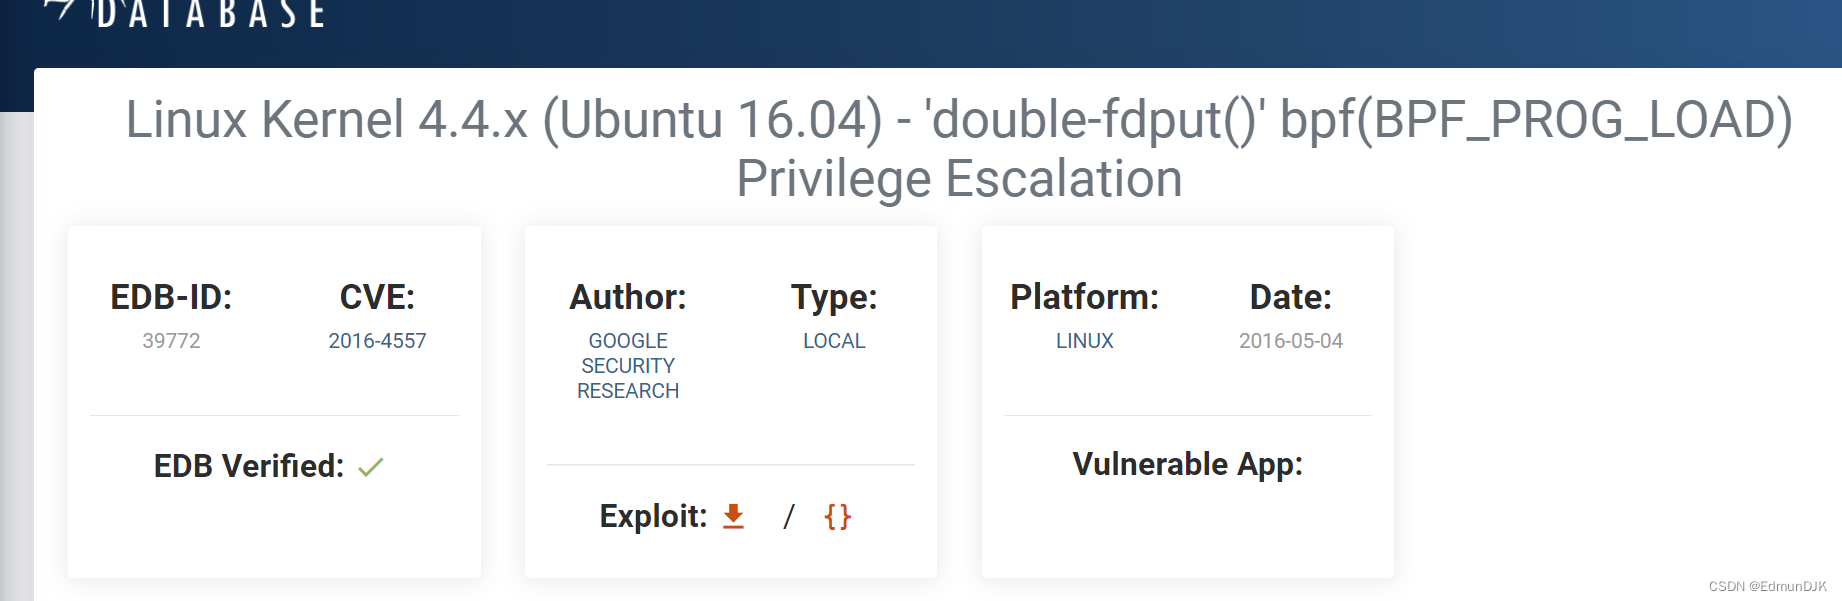
Task: View raw exploit code via the {} icon
Action: (x=837, y=517)
